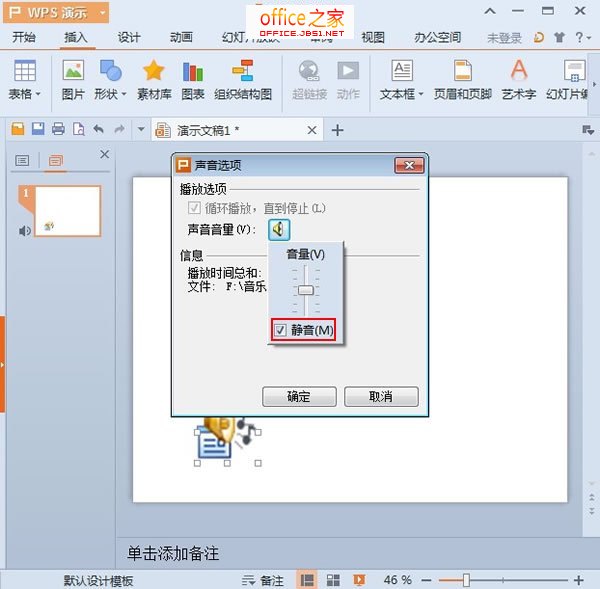Click the 46 % zoom level text
600x589 pixels.
(398, 580)
